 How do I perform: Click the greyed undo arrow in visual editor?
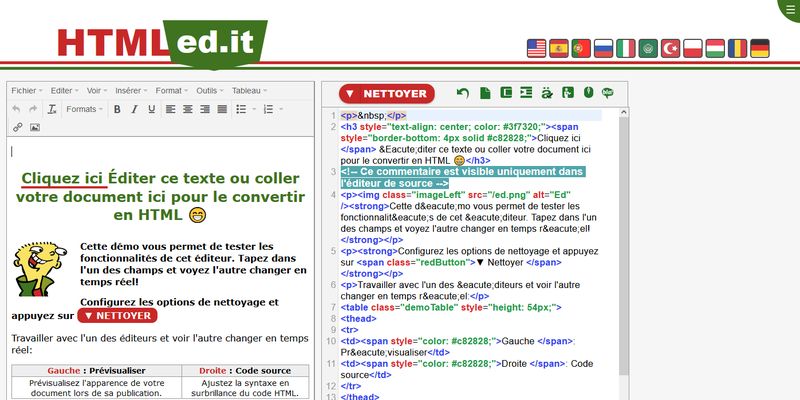[x=16, y=109]
